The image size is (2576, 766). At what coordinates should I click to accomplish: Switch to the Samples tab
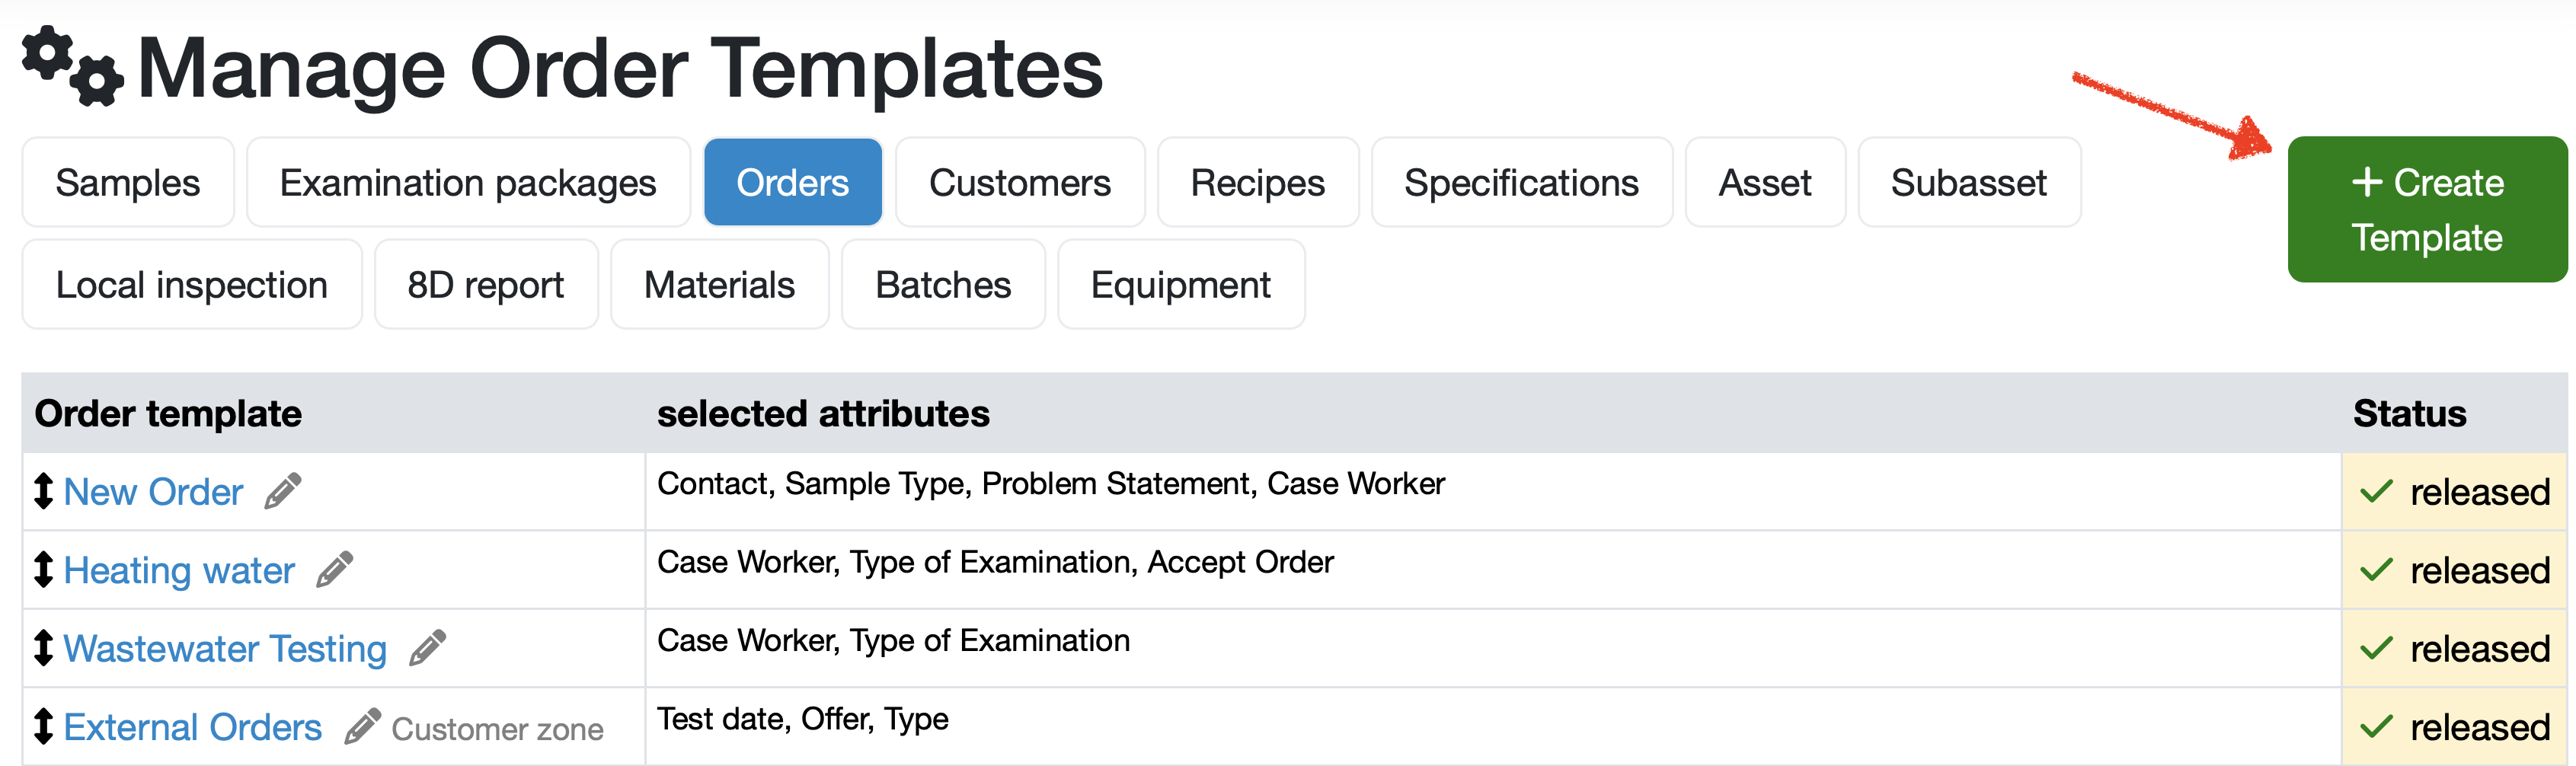point(128,183)
